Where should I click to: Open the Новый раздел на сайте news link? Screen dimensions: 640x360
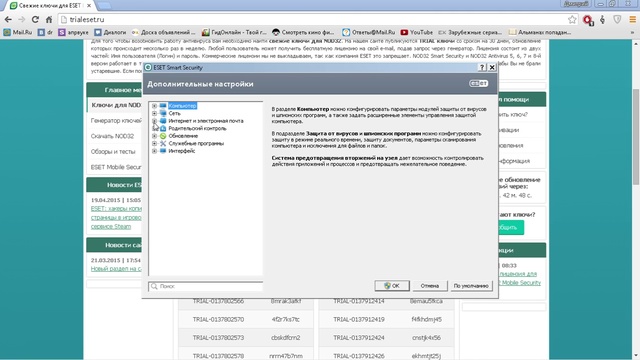pyautogui.click(x=116, y=269)
